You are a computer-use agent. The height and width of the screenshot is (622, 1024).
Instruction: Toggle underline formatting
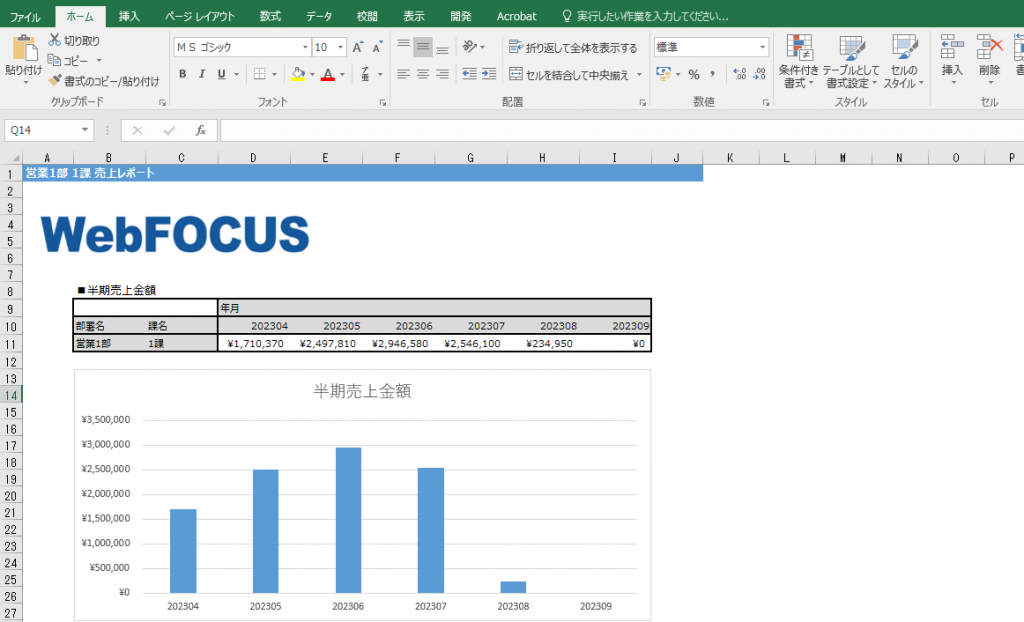click(221, 74)
